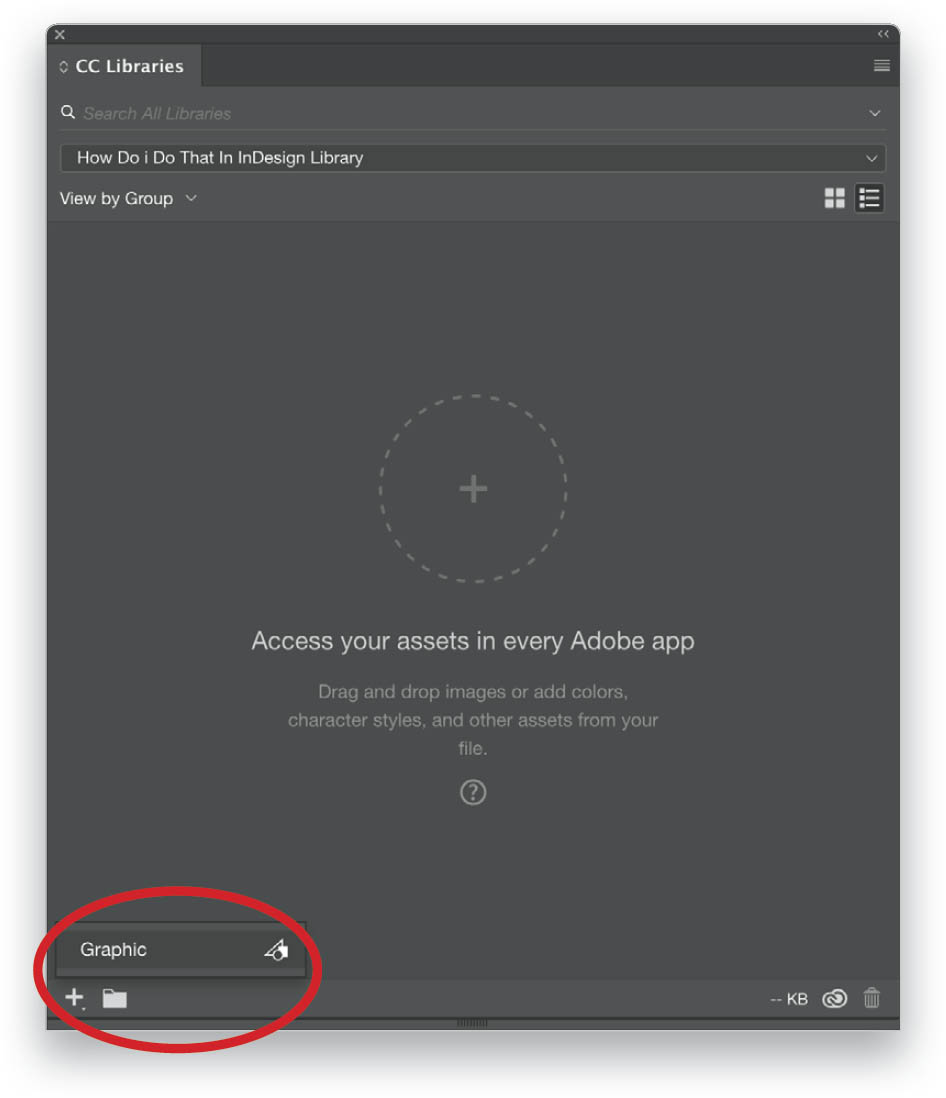Toggle the panel size arrows beside CC Libraries

(64, 67)
